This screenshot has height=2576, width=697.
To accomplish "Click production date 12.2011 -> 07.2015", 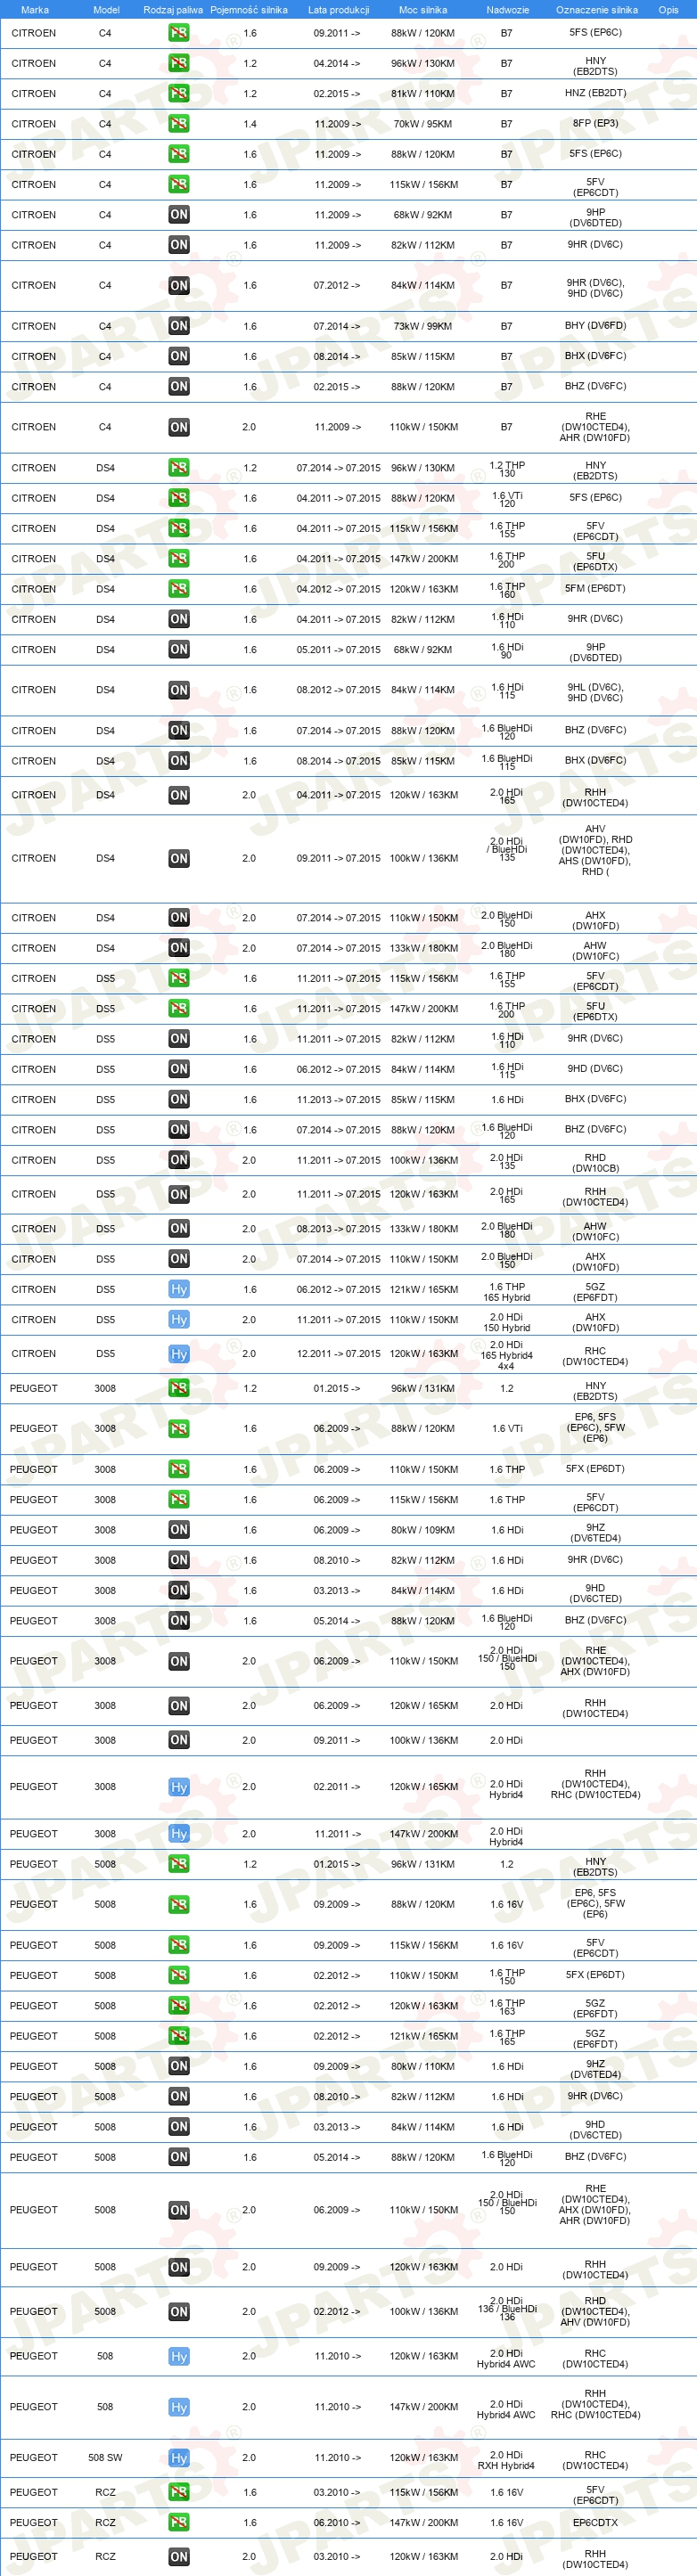I will (x=338, y=1354).
